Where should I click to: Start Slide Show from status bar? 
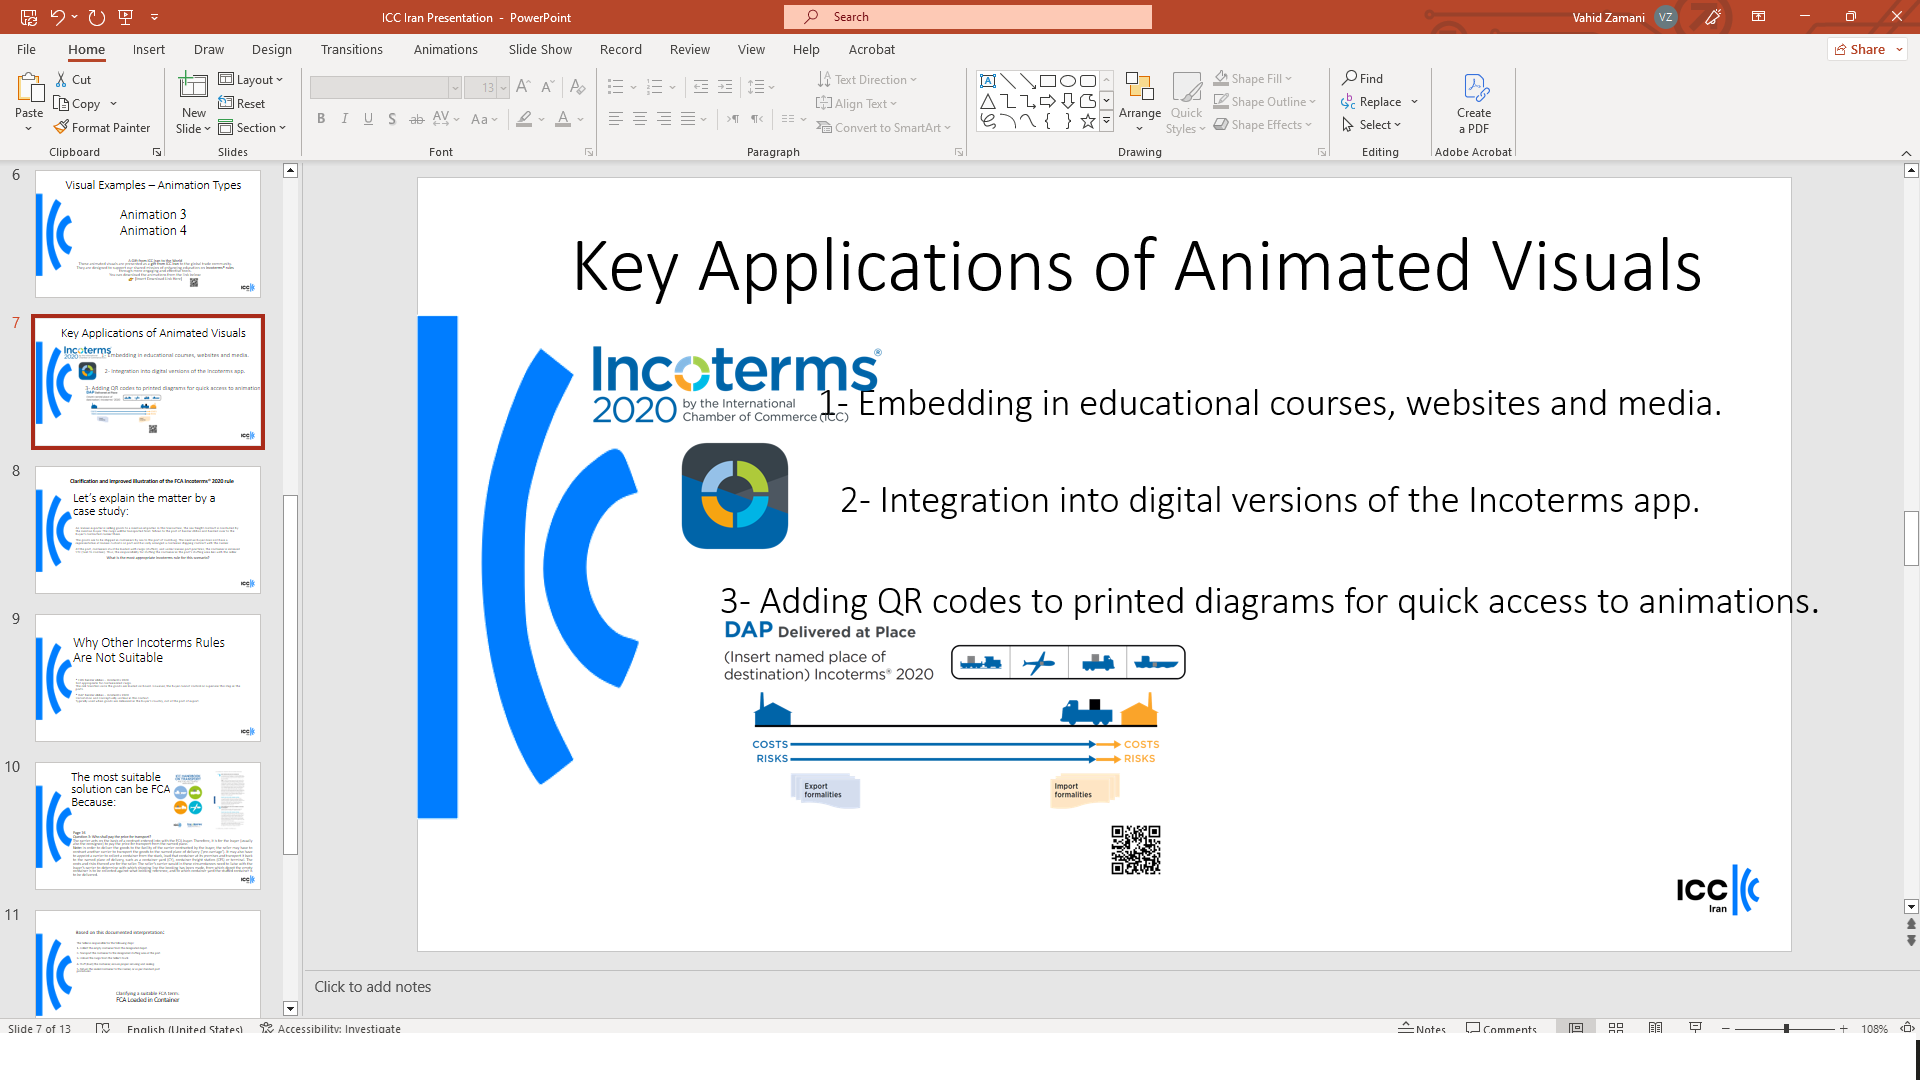click(1695, 1028)
